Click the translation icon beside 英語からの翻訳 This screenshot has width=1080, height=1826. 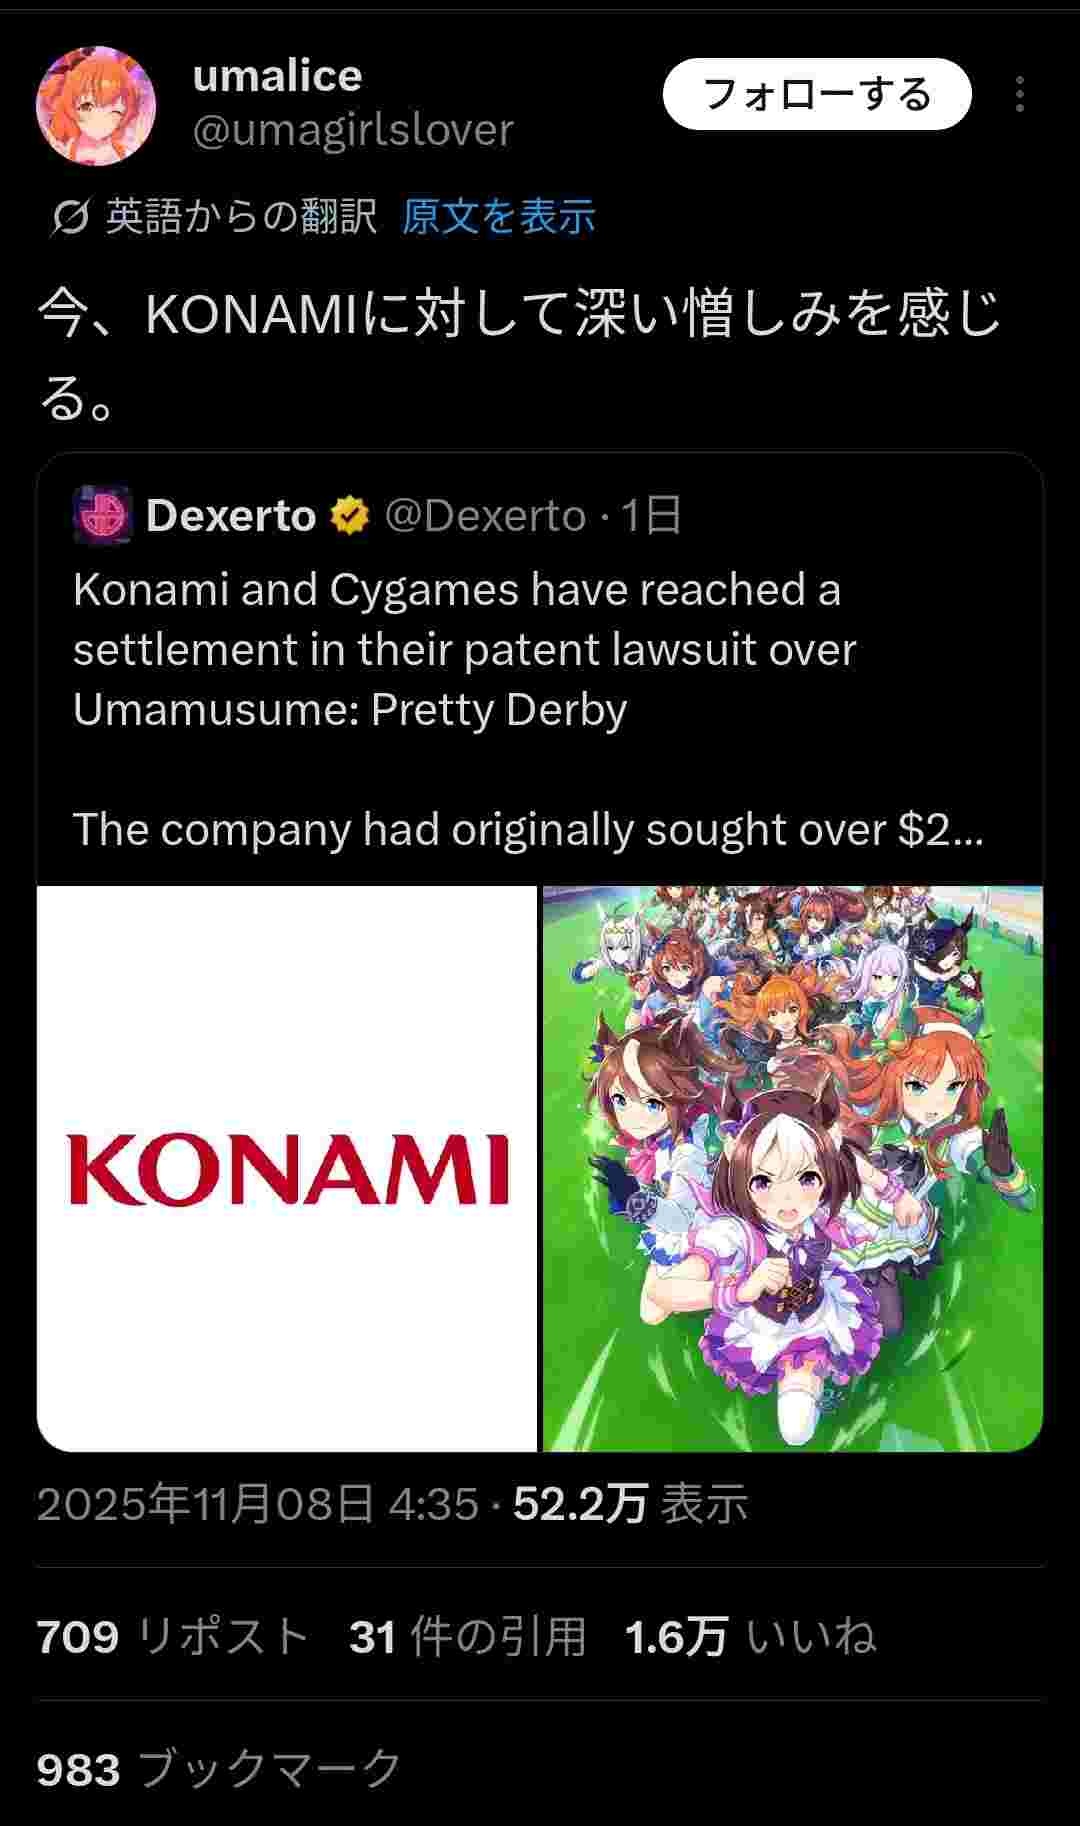[x=70, y=217]
